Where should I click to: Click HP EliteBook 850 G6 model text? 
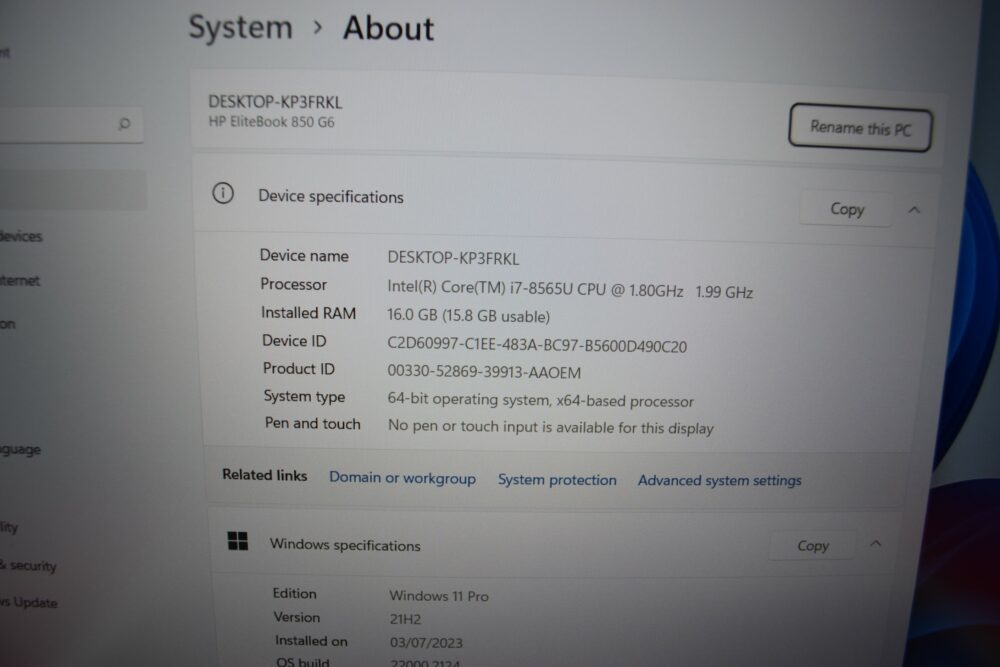pos(271,121)
